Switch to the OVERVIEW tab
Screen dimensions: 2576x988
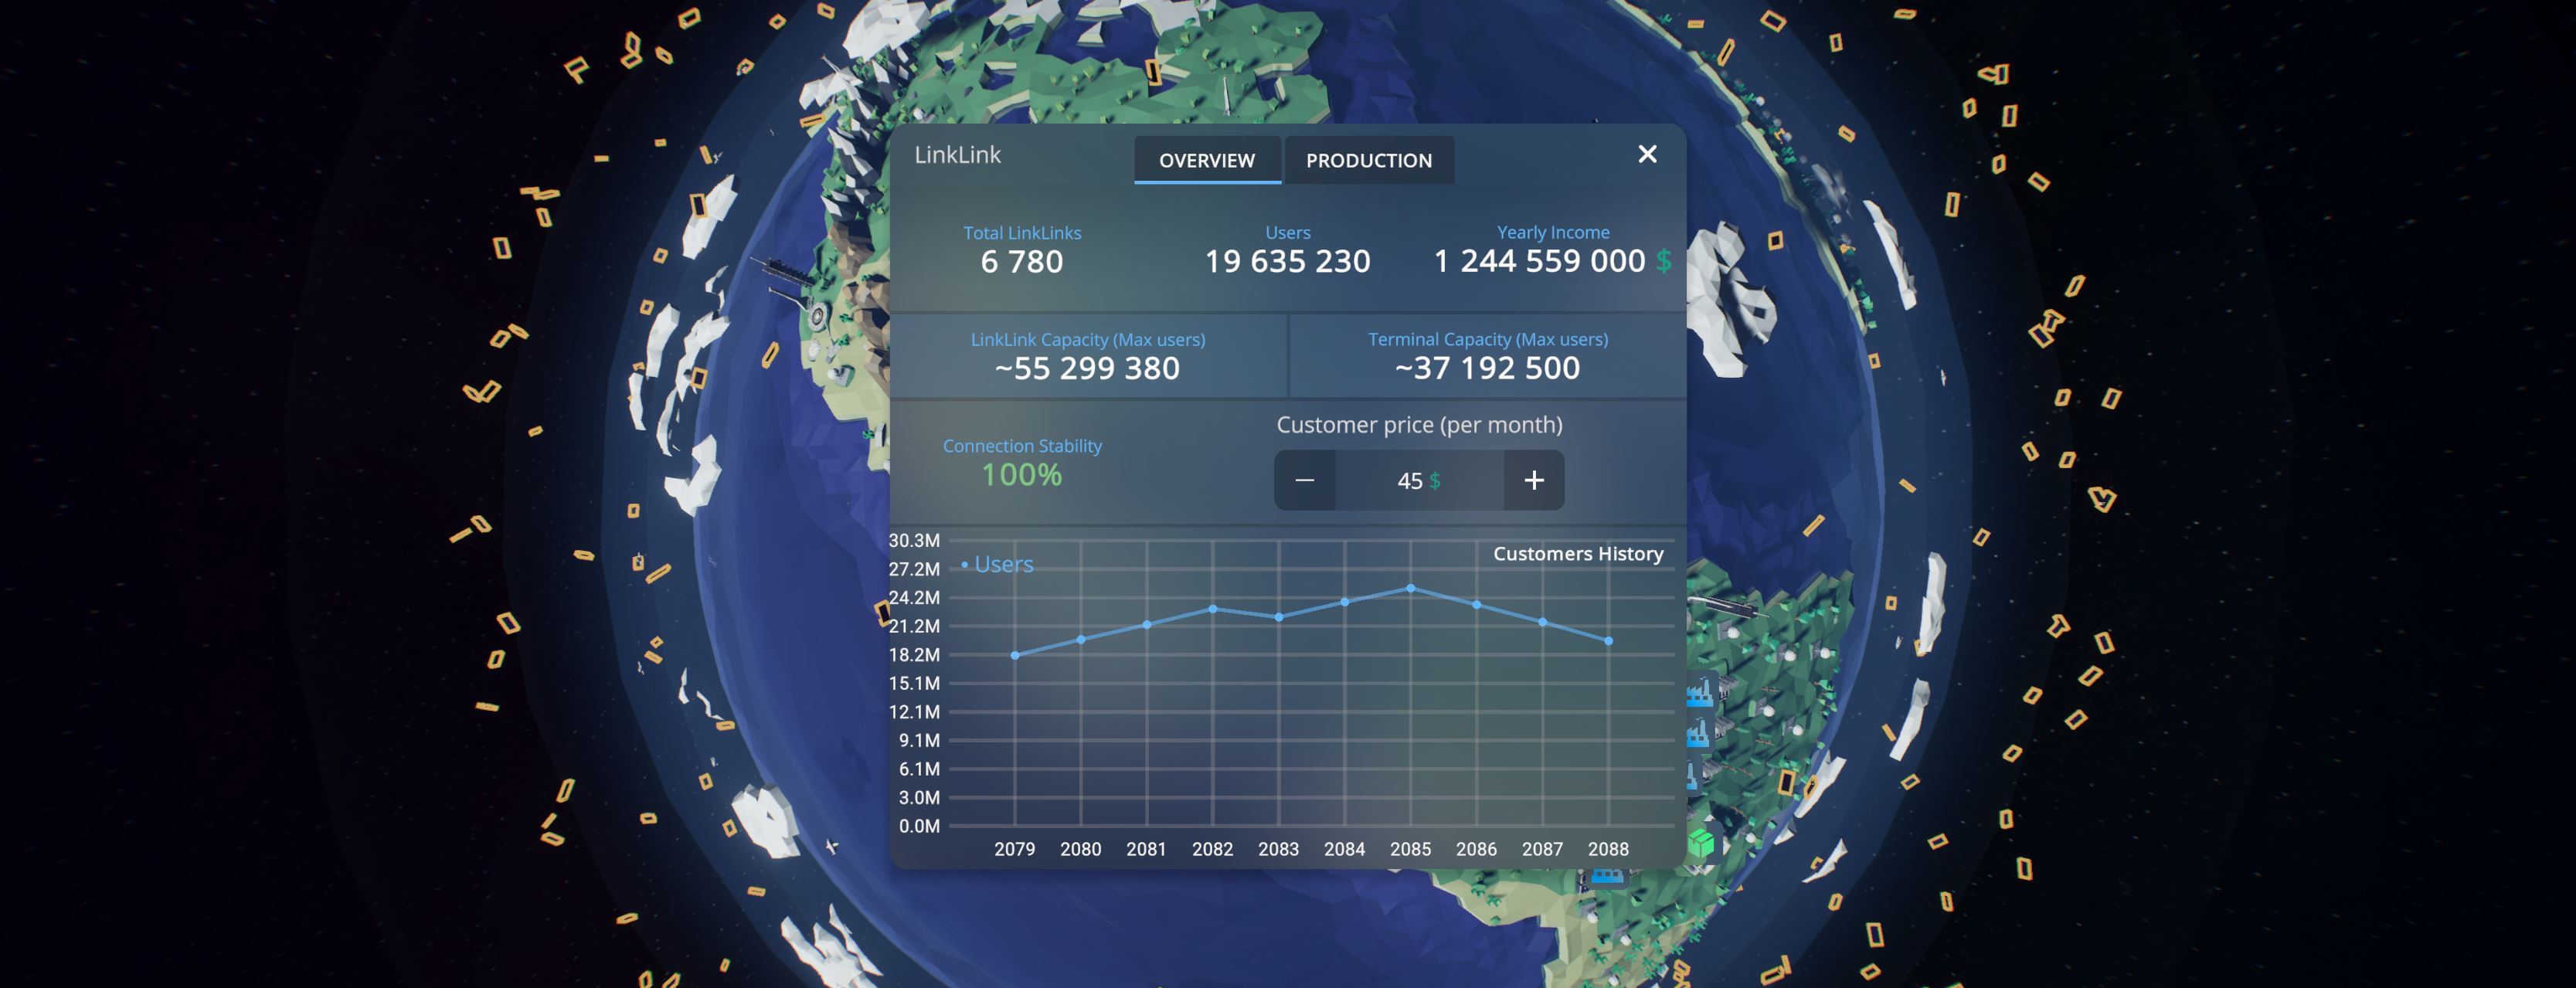coord(1207,160)
